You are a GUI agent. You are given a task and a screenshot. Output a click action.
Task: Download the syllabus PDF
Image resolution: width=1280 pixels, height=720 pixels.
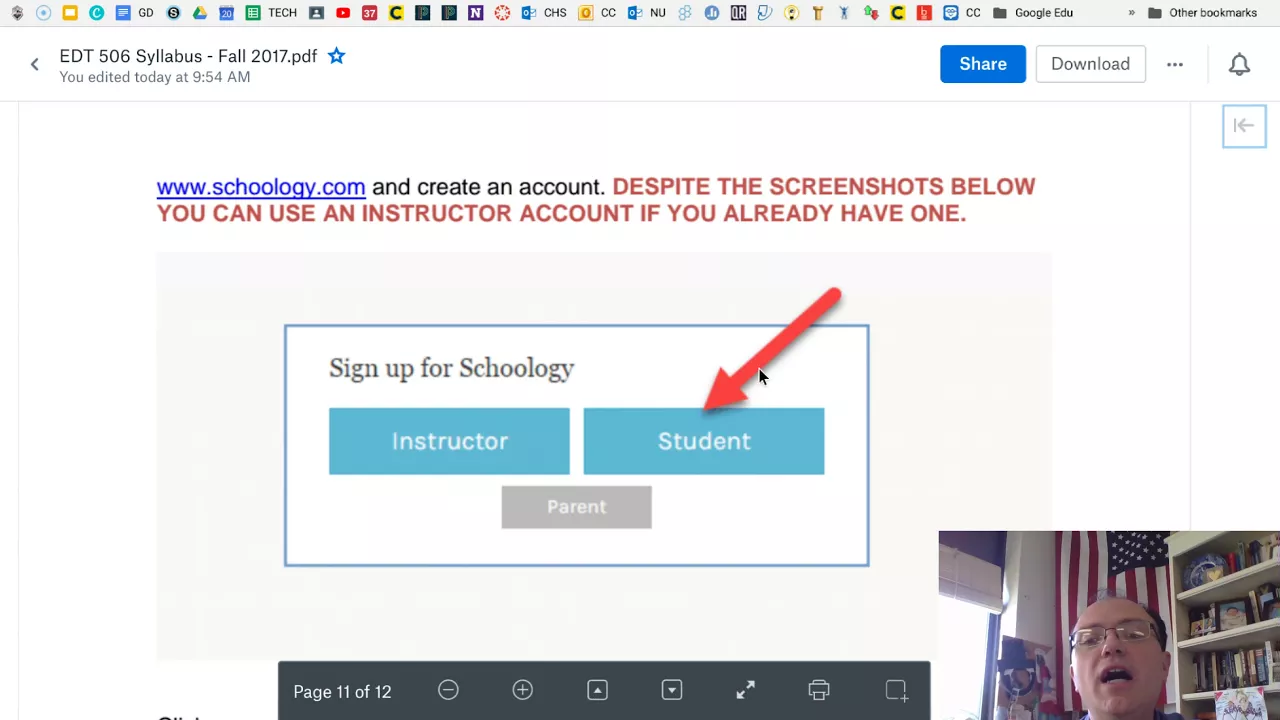pyautogui.click(x=1090, y=64)
